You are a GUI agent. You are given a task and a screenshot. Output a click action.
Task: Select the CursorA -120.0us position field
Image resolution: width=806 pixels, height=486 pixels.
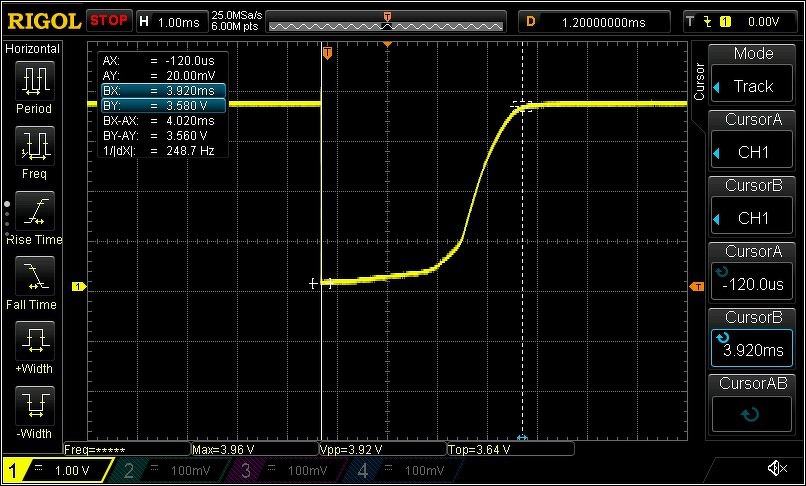pyautogui.click(x=752, y=281)
